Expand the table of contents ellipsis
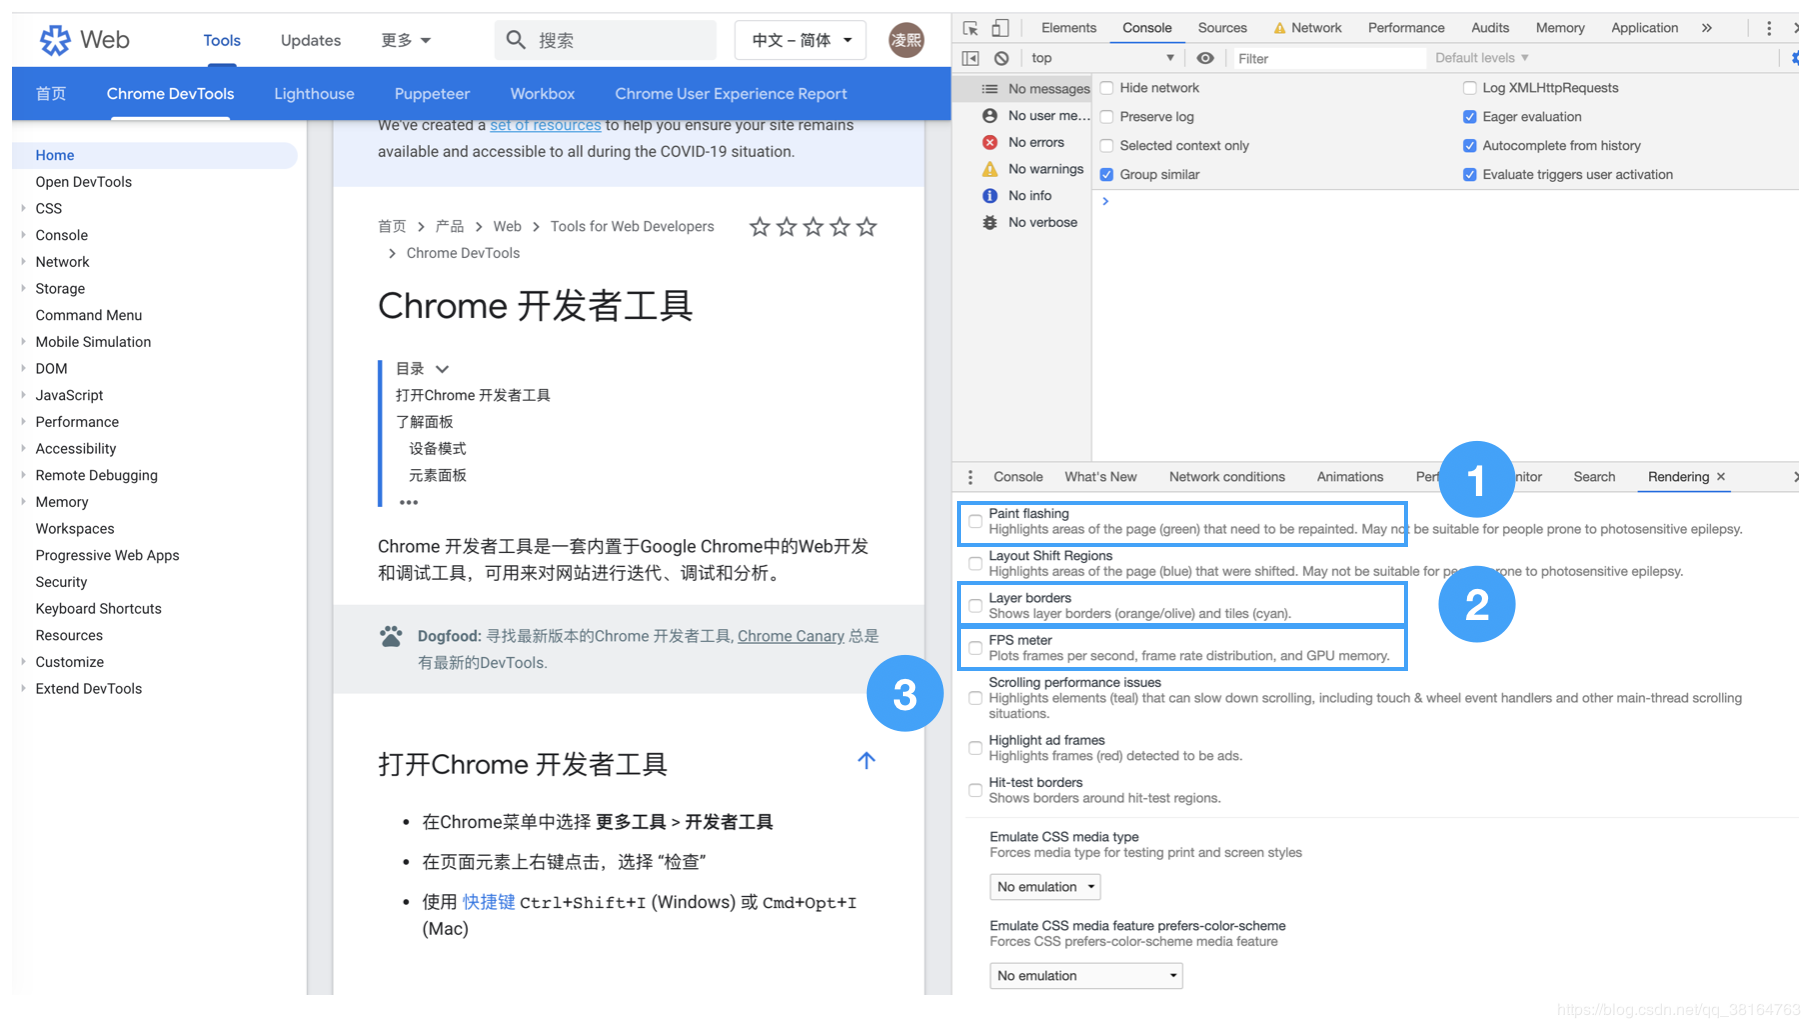This screenshot has width=1810, height=1028. [409, 502]
